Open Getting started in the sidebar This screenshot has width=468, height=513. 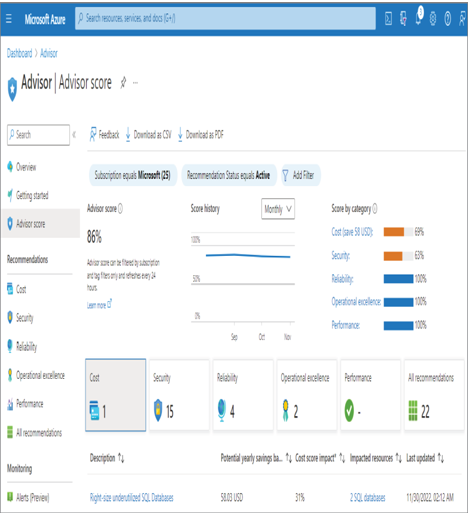click(28, 195)
